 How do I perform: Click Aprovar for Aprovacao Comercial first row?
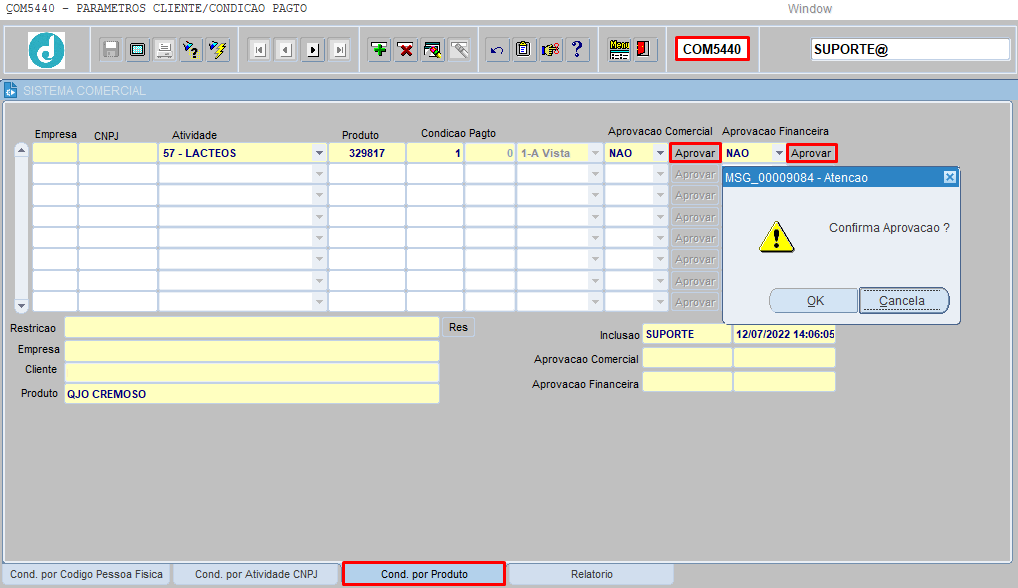(x=695, y=153)
